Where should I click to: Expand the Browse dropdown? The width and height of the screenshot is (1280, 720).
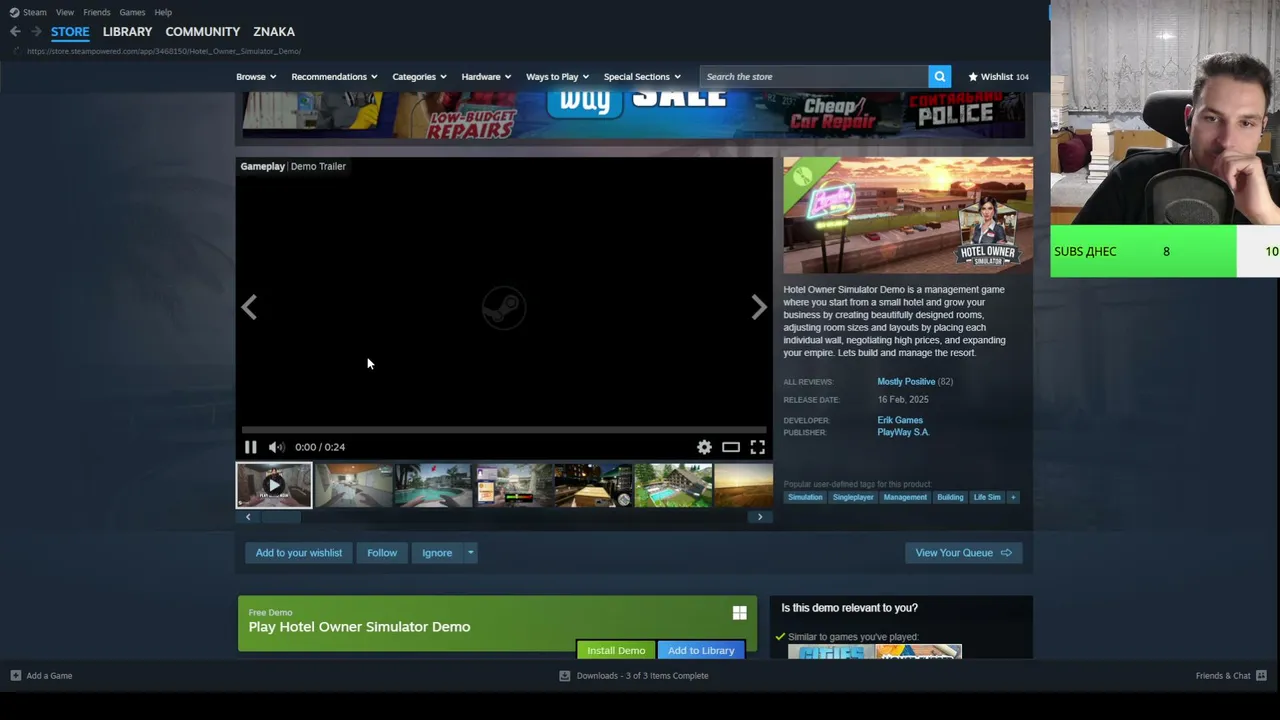256,77
